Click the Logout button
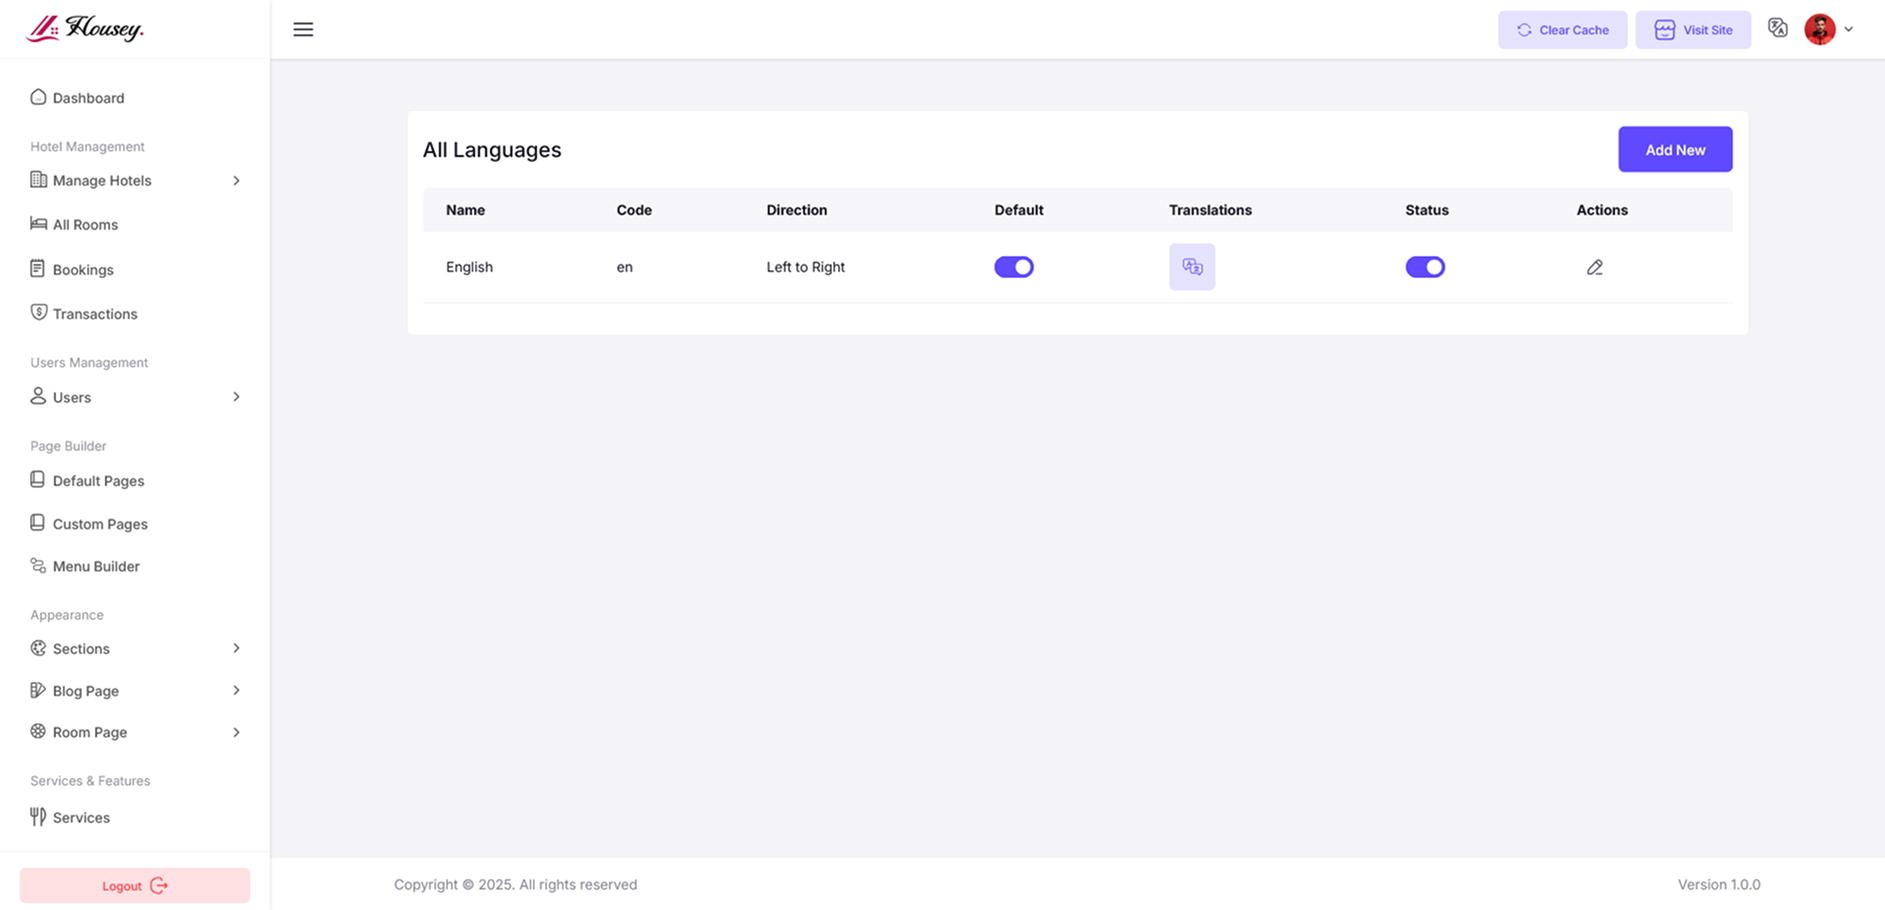Image resolution: width=1885 pixels, height=910 pixels. coord(135,886)
